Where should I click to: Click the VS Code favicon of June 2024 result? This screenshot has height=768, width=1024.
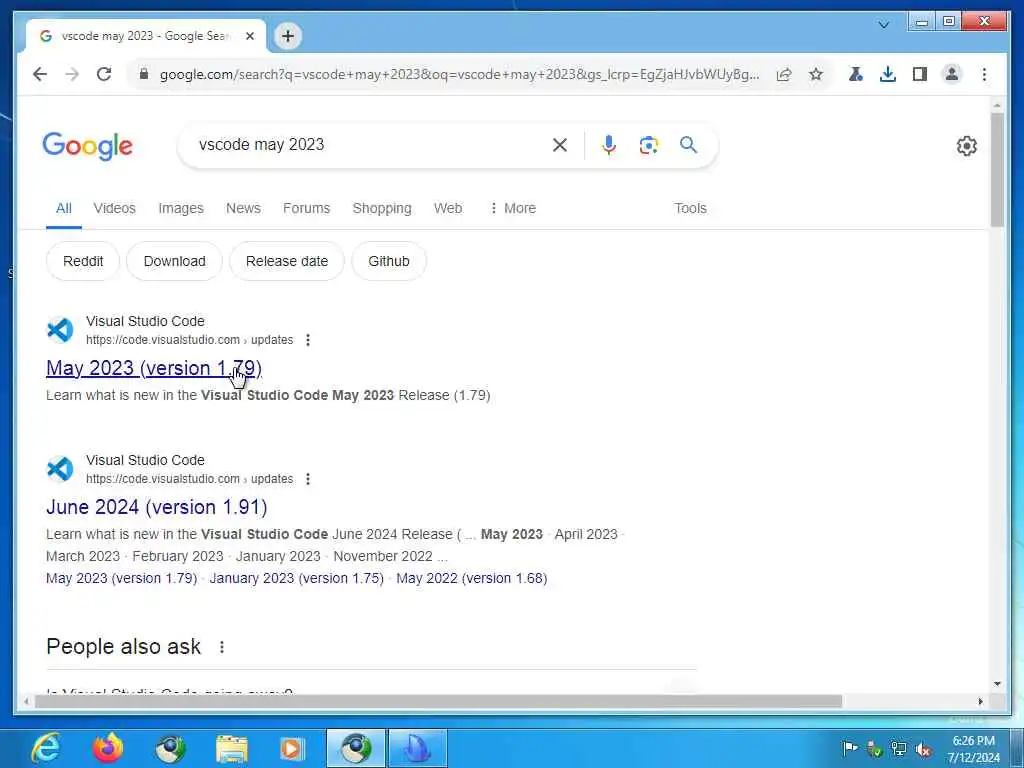pos(60,469)
